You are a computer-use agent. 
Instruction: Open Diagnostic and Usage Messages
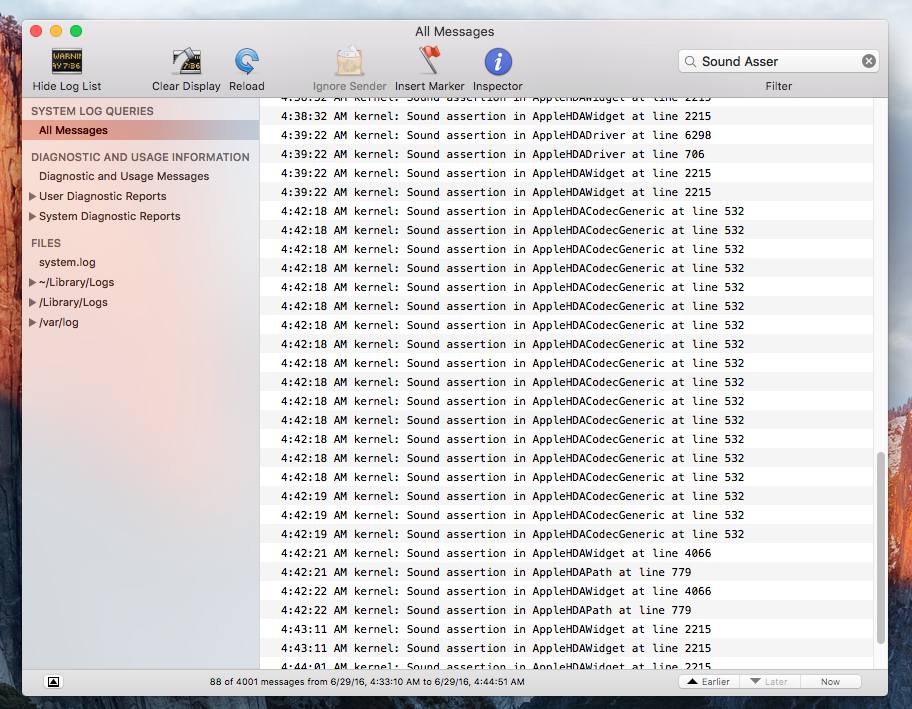click(124, 176)
